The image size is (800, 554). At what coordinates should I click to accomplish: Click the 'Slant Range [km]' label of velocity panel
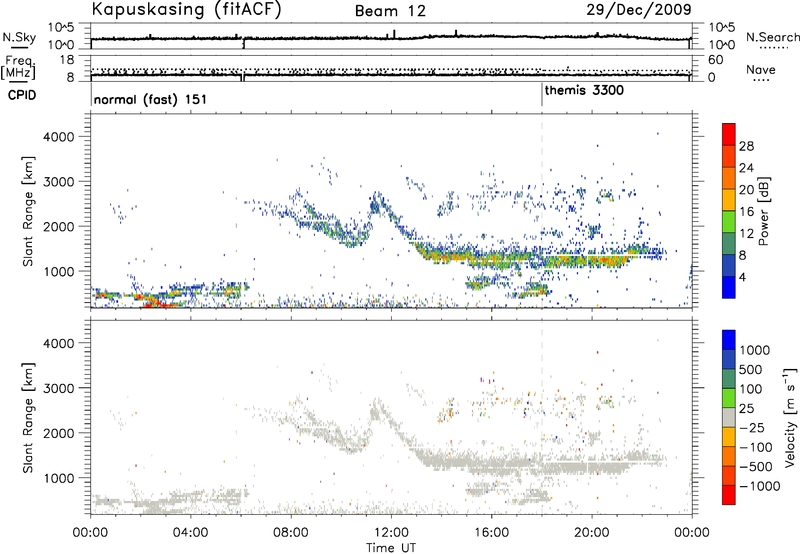[x=29, y=418]
